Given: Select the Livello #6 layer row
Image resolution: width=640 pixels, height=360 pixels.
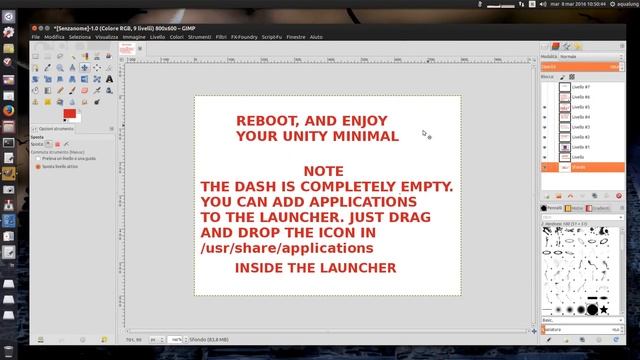Looking at the screenshot, I should point(583,97).
